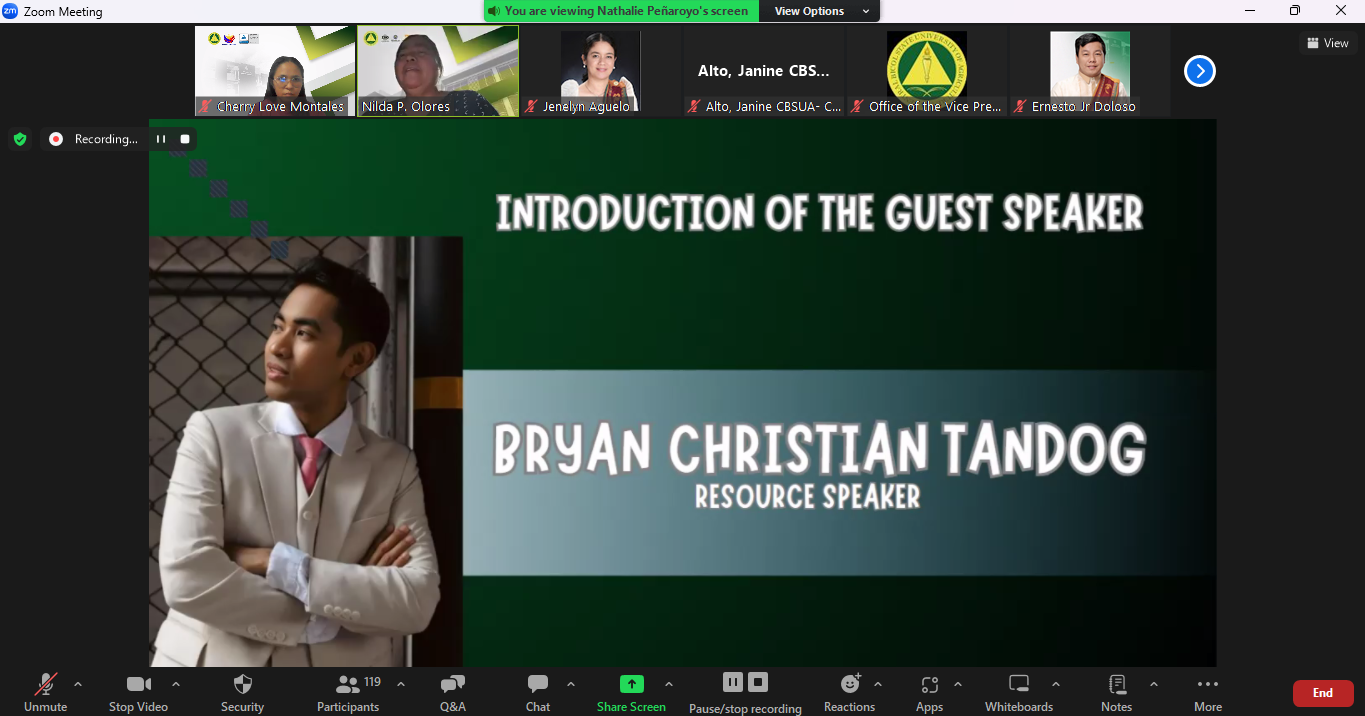Open the Participants panel
Image resolution: width=1365 pixels, height=716 pixels.
pos(348,685)
